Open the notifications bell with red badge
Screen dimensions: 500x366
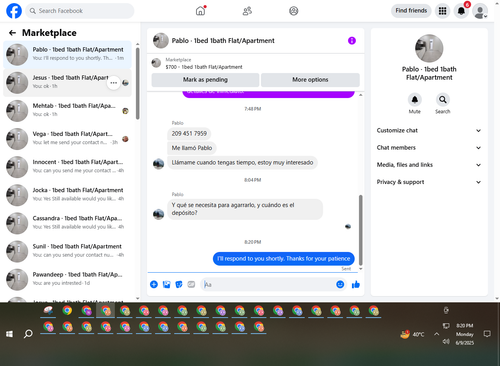click(461, 11)
